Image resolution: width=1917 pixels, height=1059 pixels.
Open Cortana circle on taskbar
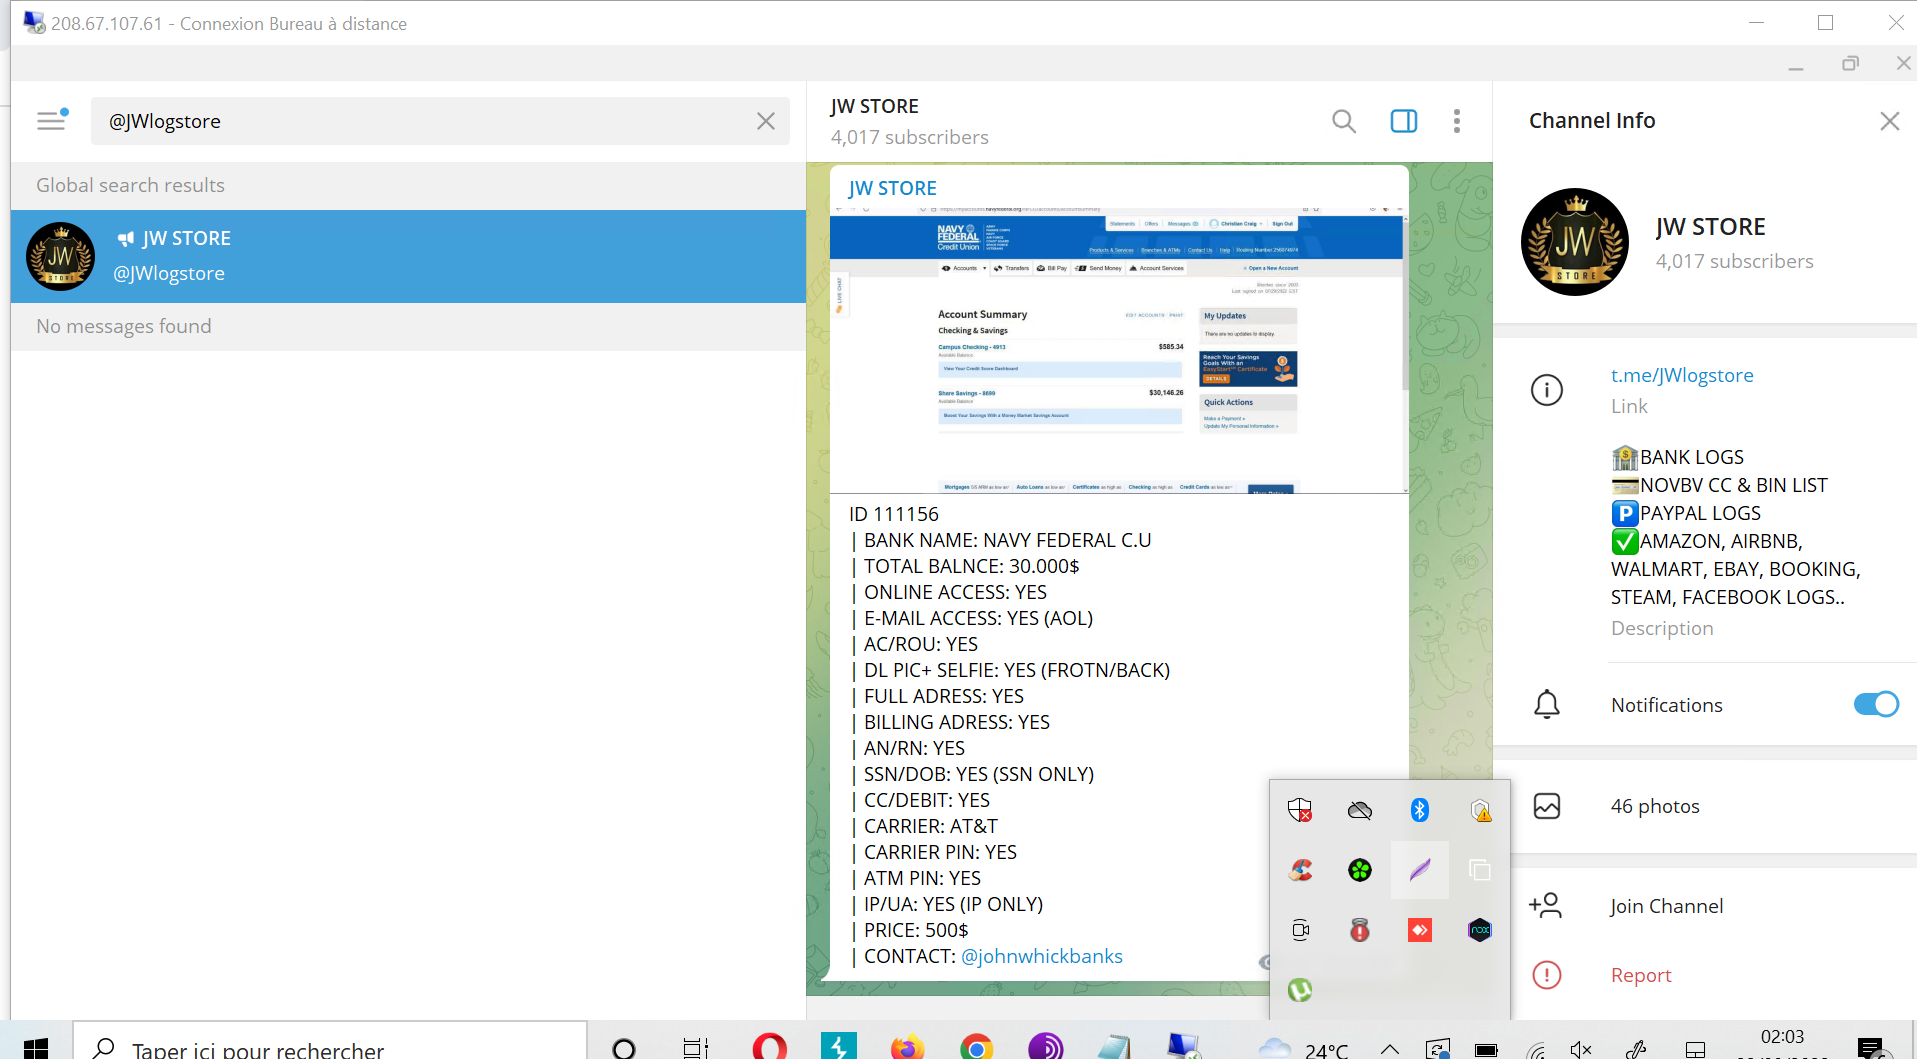coord(624,1048)
